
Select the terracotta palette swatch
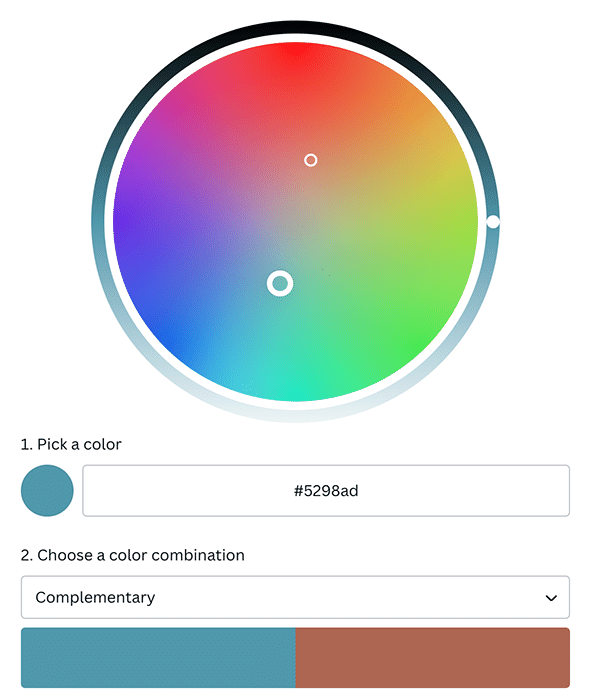click(433, 657)
